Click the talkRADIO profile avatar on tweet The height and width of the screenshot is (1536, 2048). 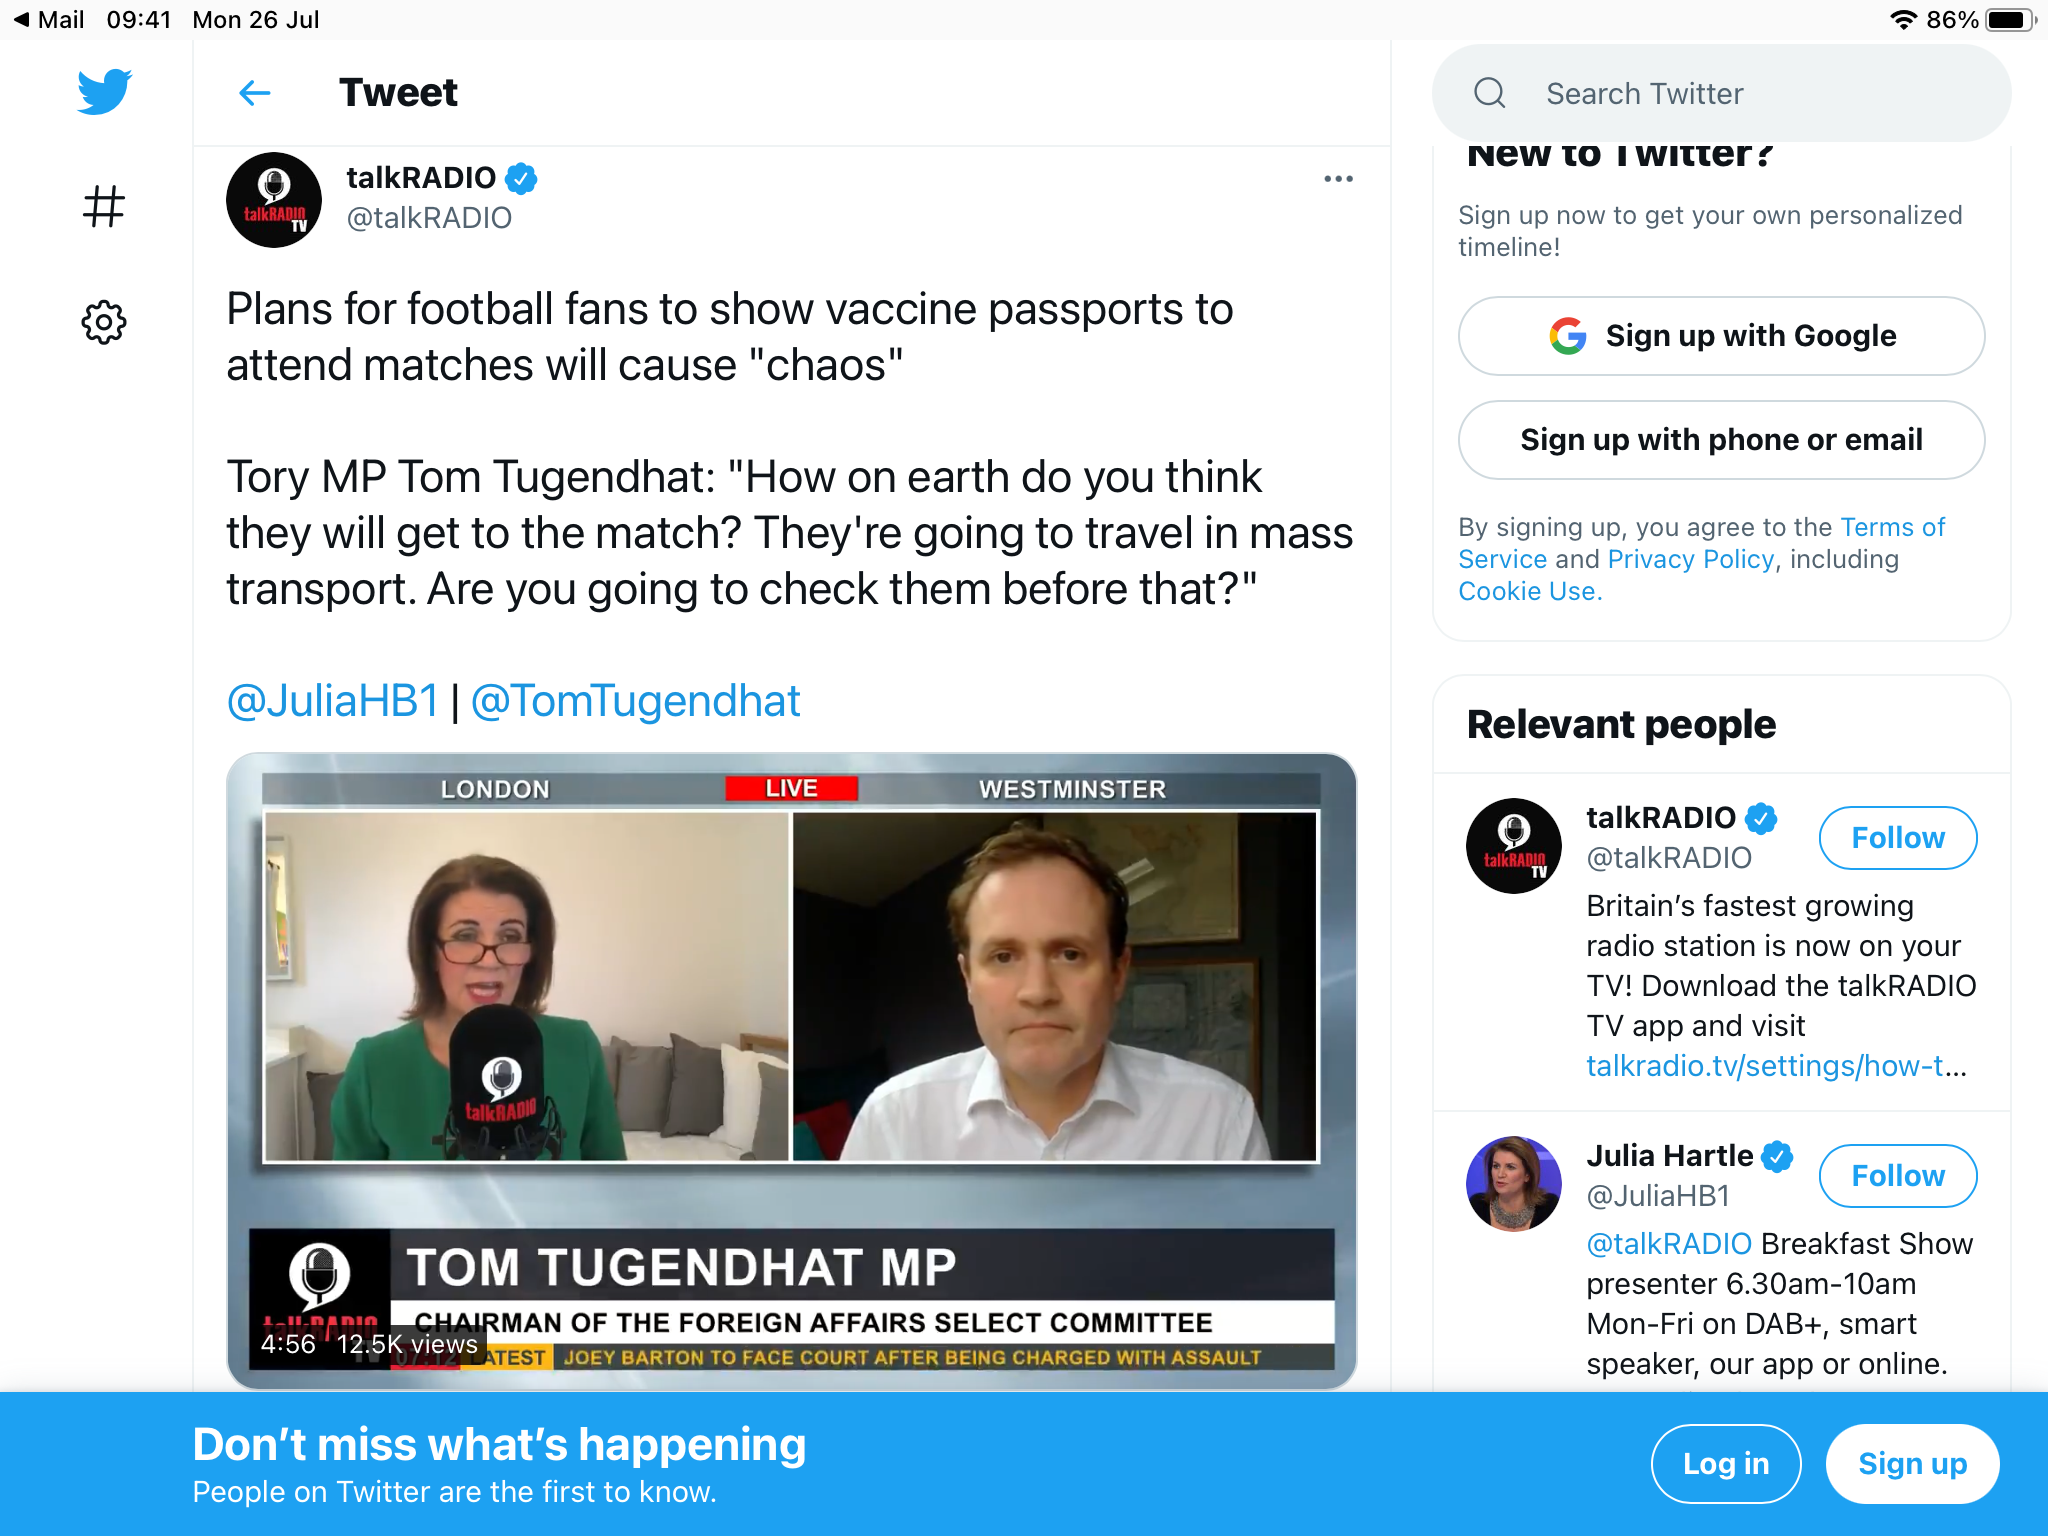pyautogui.click(x=274, y=200)
